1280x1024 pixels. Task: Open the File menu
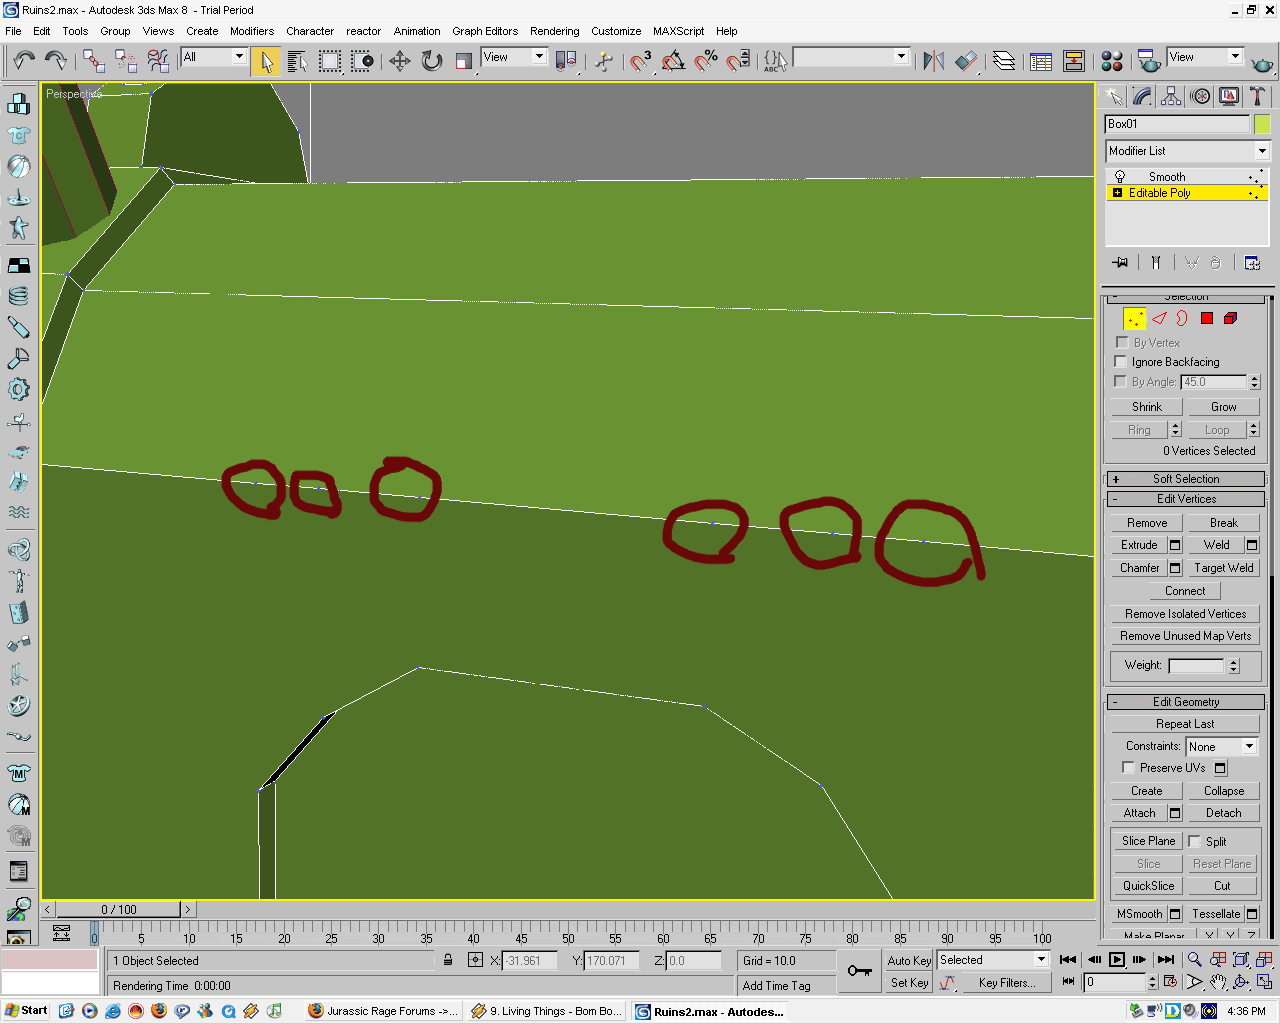click(13, 31)
